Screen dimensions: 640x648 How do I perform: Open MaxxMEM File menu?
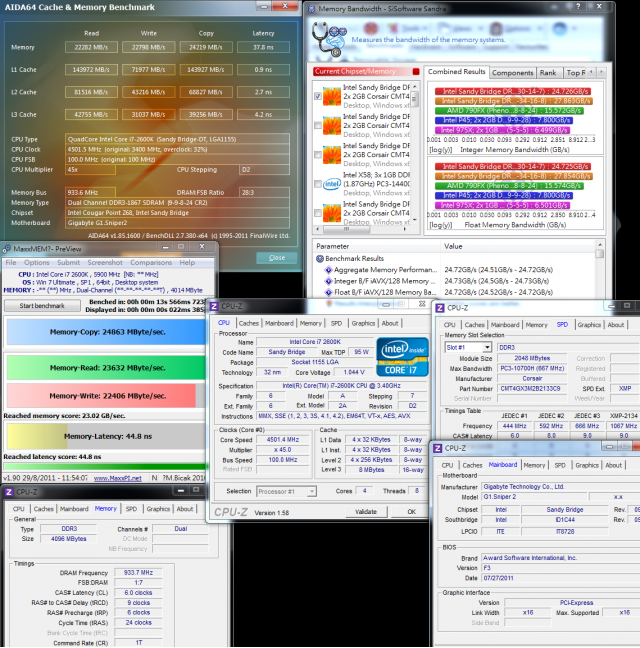click(x=11, y=262)
